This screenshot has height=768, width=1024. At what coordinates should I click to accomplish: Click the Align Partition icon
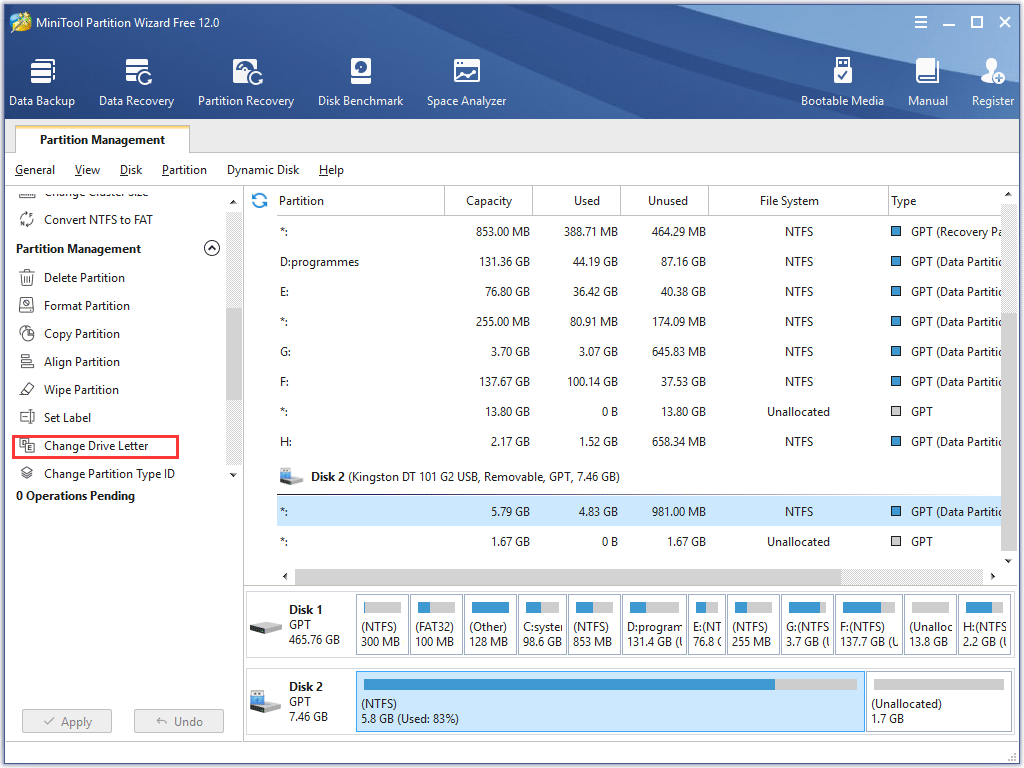pos(27,361)
